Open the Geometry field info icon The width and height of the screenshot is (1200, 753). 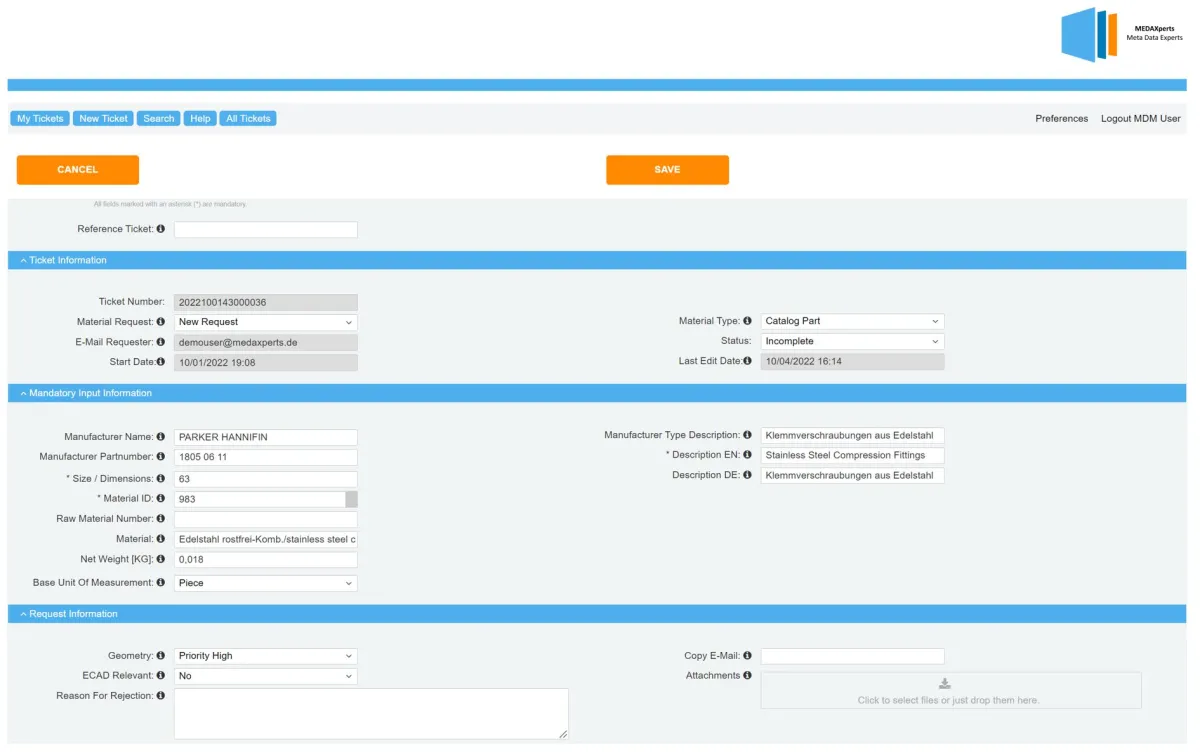point(160,655)
